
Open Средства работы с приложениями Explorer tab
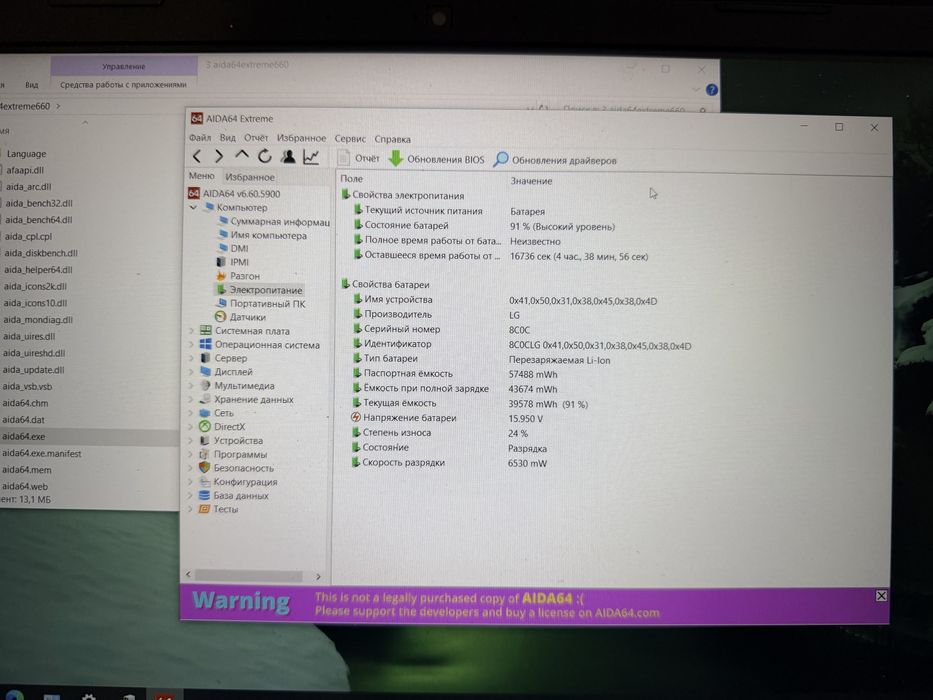(123, 85)
